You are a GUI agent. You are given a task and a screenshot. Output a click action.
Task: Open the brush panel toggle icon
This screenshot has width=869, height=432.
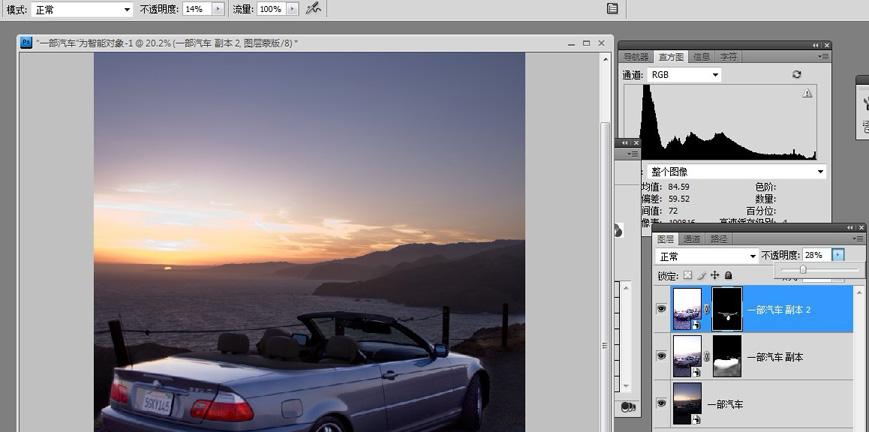pyautogui.click(x=612, y=8)
